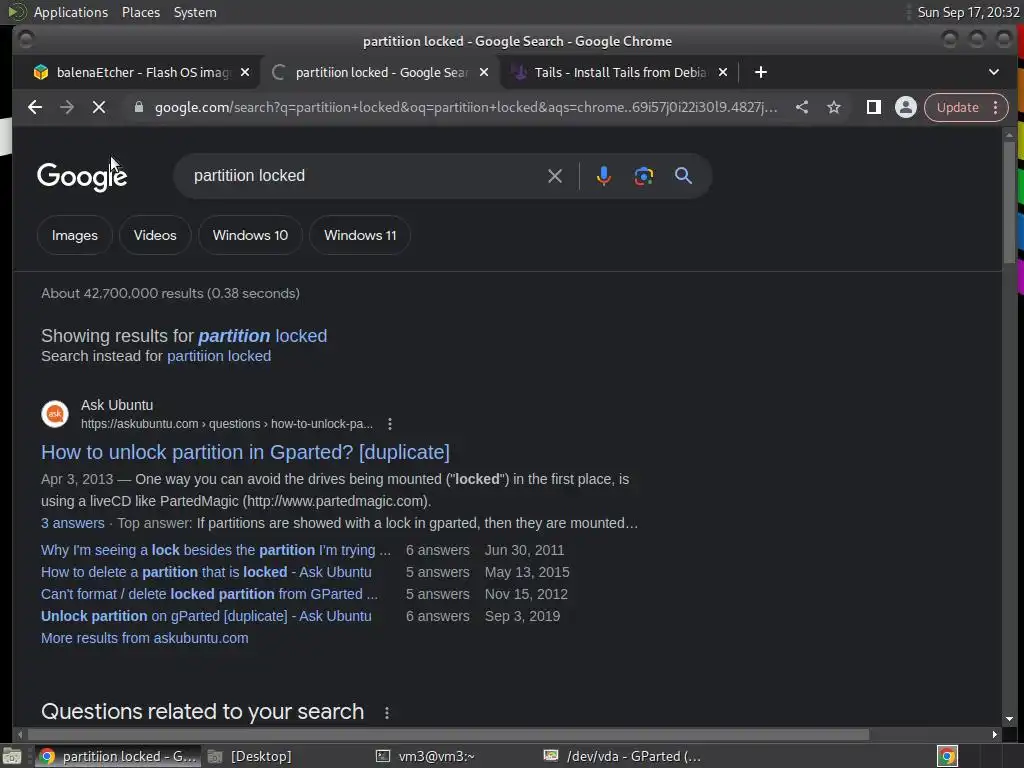Click the scroll down arrow
This screenshot has height=768, width=1024.
tap(1009, 718)
